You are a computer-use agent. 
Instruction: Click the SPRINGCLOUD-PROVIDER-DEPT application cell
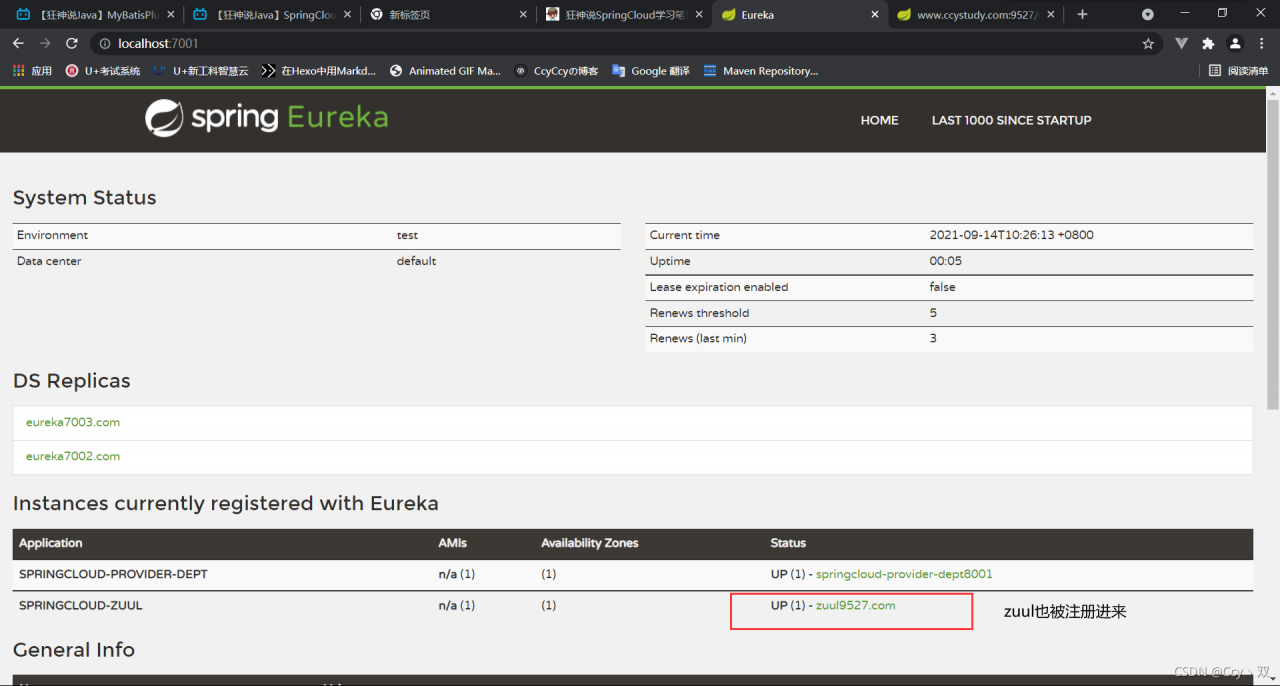tap(113, 574)
